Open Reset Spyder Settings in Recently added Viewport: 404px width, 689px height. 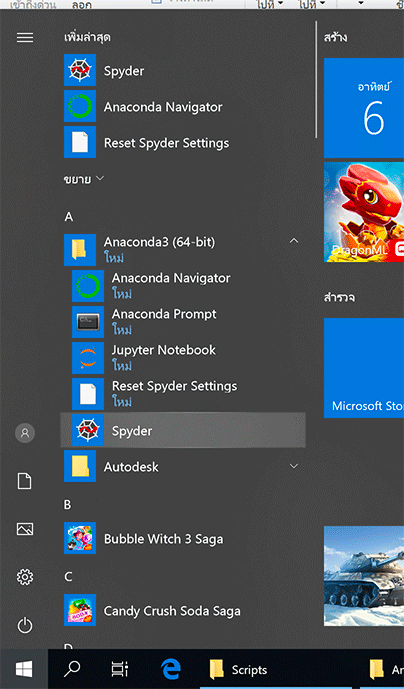pyautogui.click(x=182, y=142)
